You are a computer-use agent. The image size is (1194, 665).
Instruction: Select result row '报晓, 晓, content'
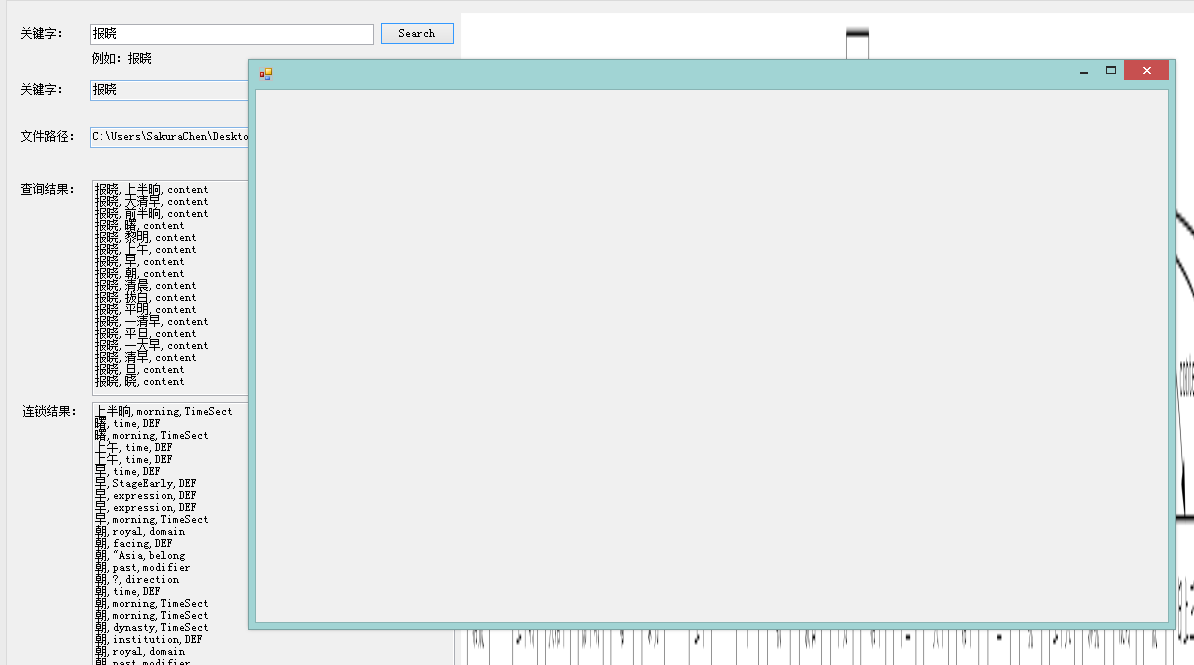tap(139, 382)
